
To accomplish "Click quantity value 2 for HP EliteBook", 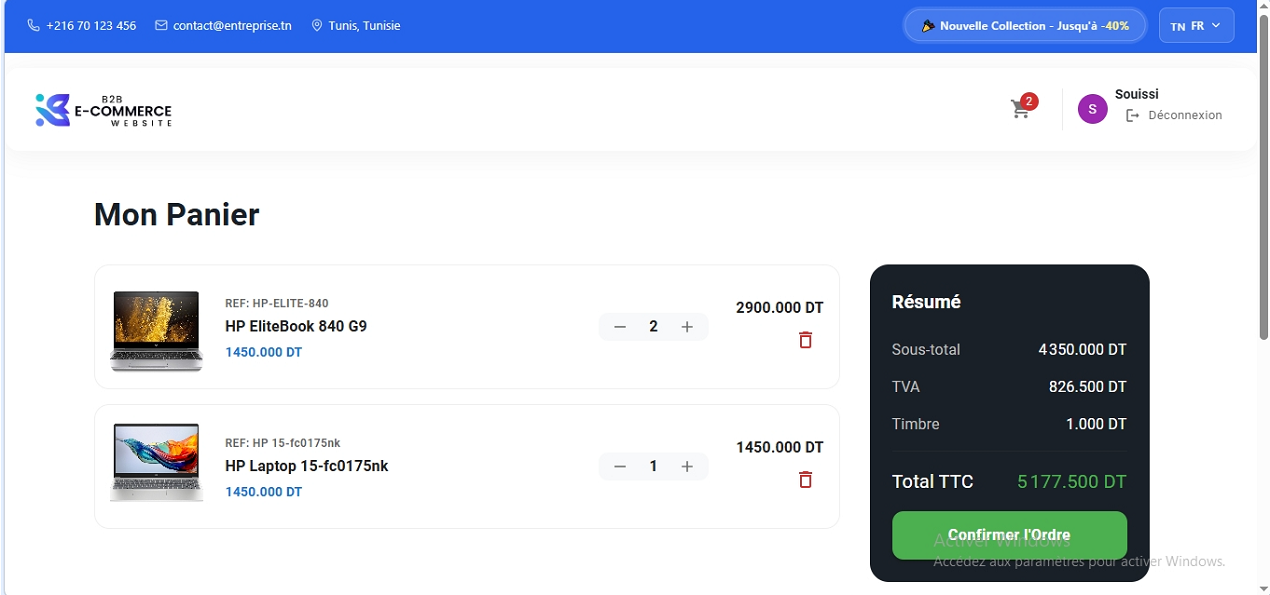I will pyautogui.click(x=653, y=327).
